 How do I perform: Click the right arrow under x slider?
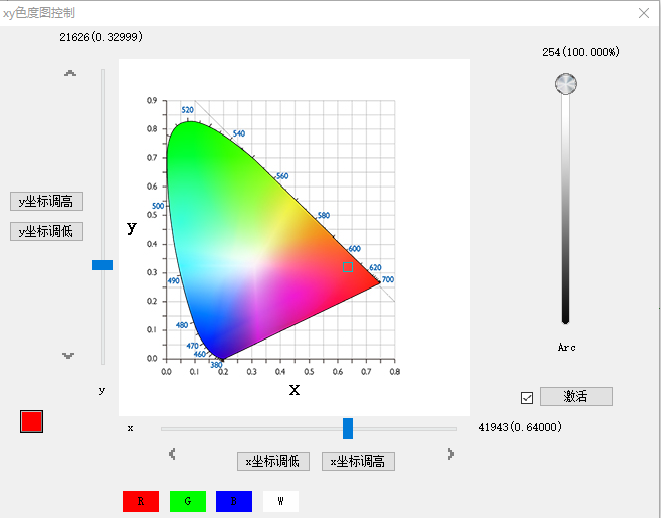(x=451, y=454)
